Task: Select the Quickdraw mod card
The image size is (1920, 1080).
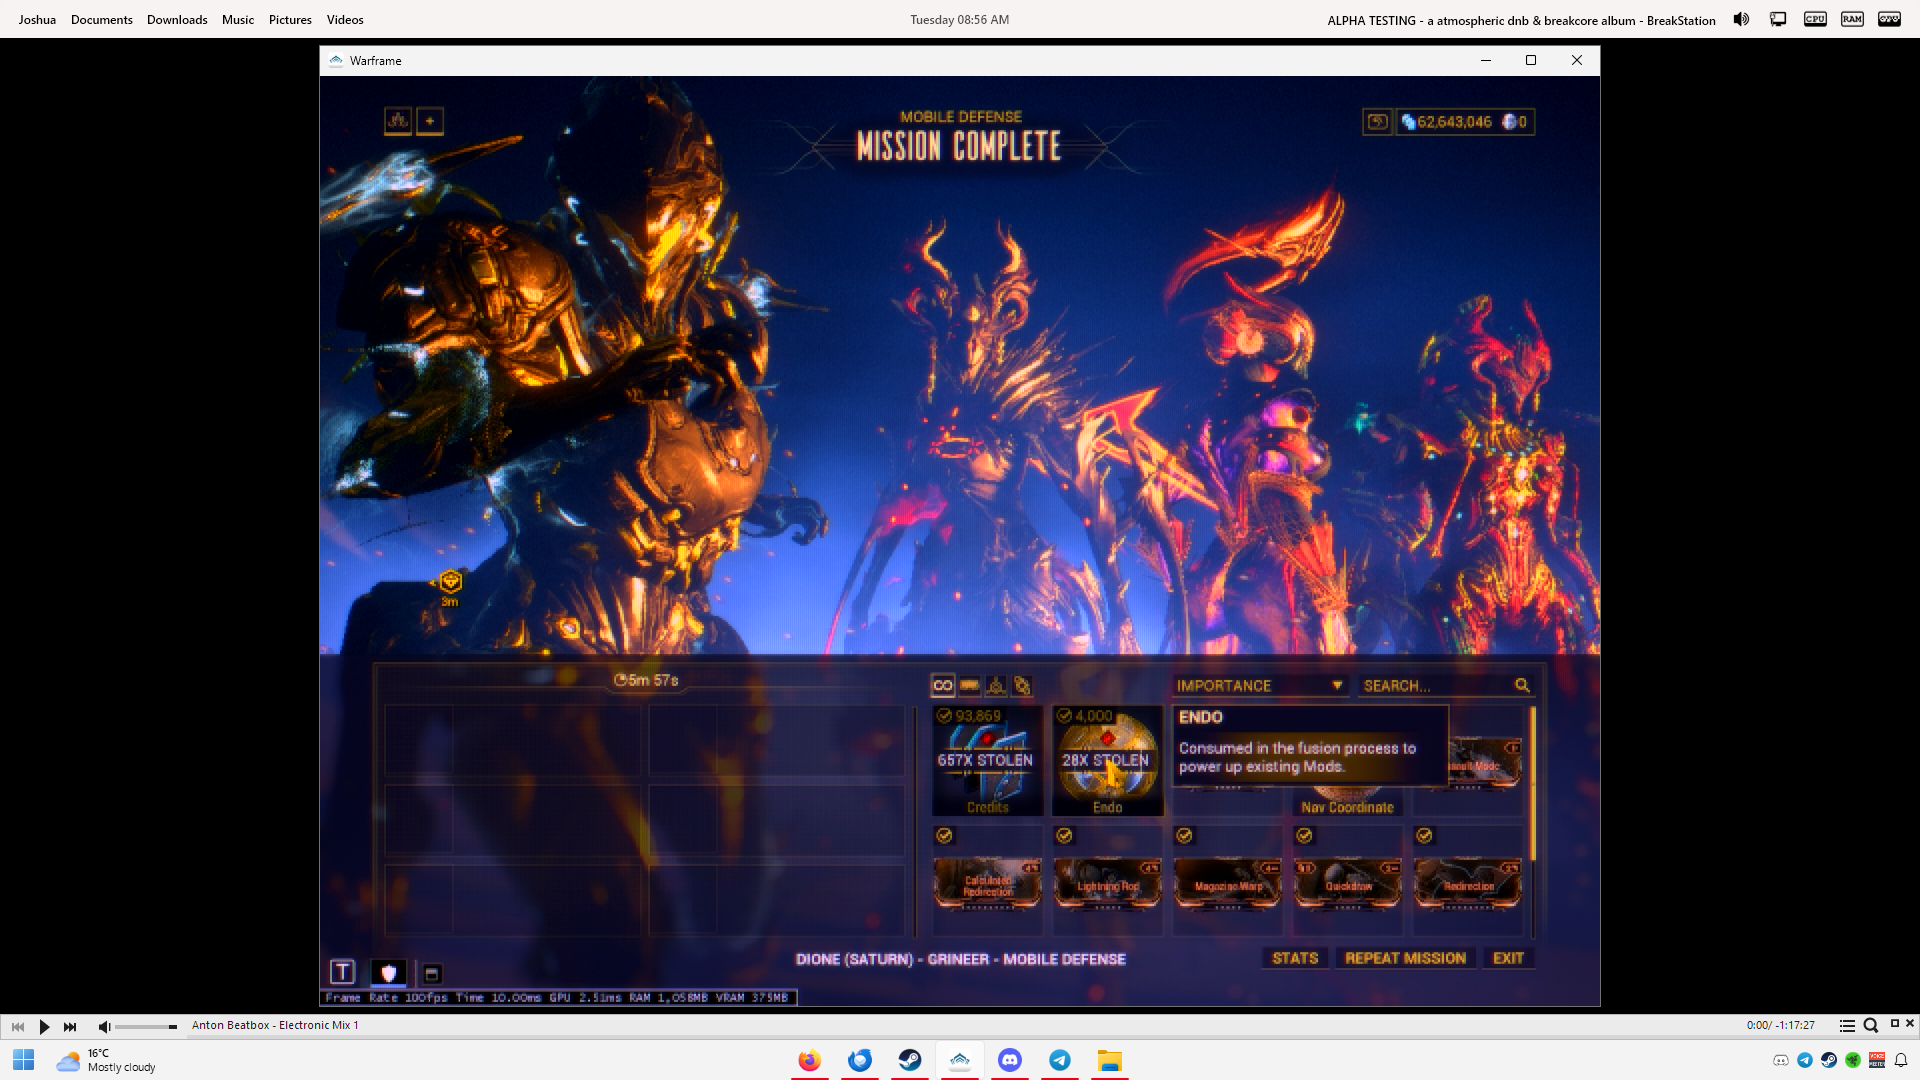Action: pyautogui.click(x=1347, y=883)
